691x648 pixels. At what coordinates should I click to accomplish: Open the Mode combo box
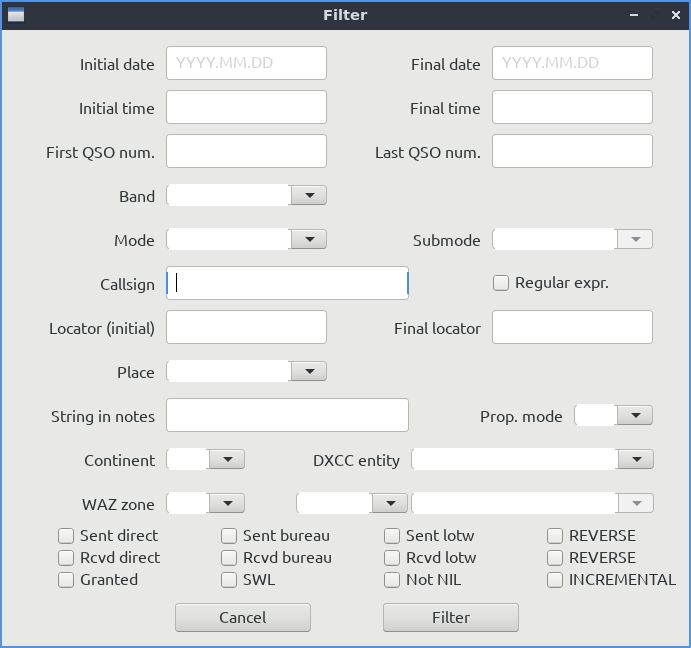(x=246, y=239)
